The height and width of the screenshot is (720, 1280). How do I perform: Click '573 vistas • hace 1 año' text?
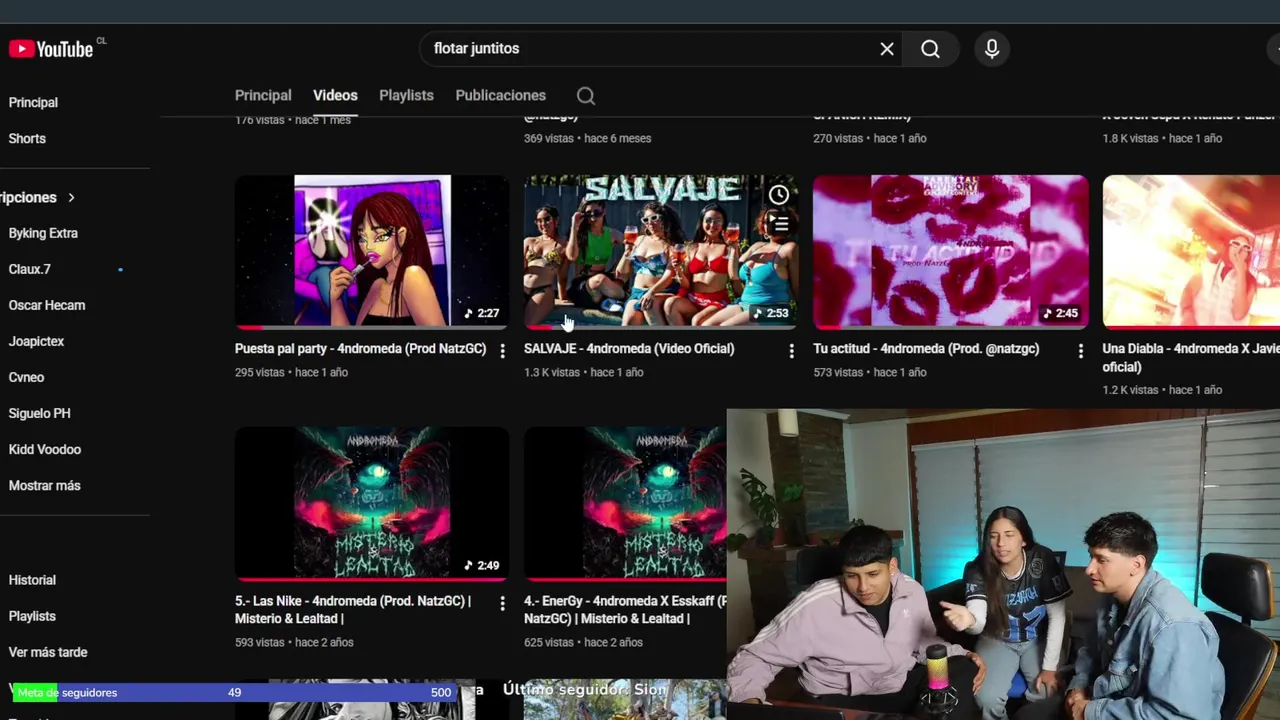click(870, 372)
